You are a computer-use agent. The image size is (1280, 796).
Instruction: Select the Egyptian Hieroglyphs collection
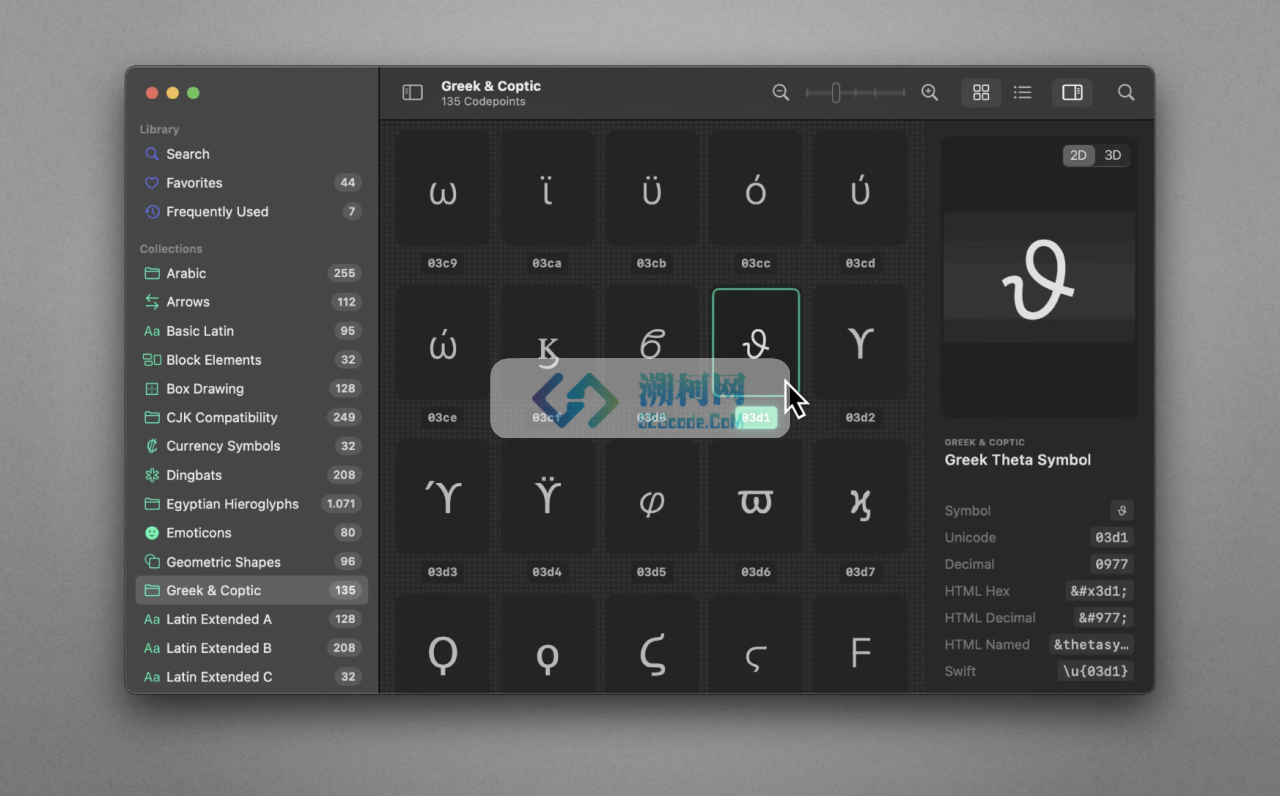[251, 504]
